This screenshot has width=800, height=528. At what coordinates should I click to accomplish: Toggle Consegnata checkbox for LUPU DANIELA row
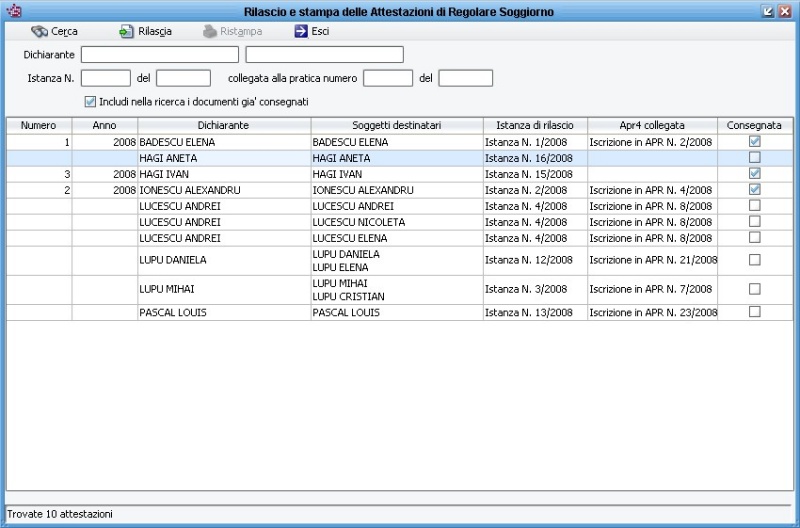point(755,260)
